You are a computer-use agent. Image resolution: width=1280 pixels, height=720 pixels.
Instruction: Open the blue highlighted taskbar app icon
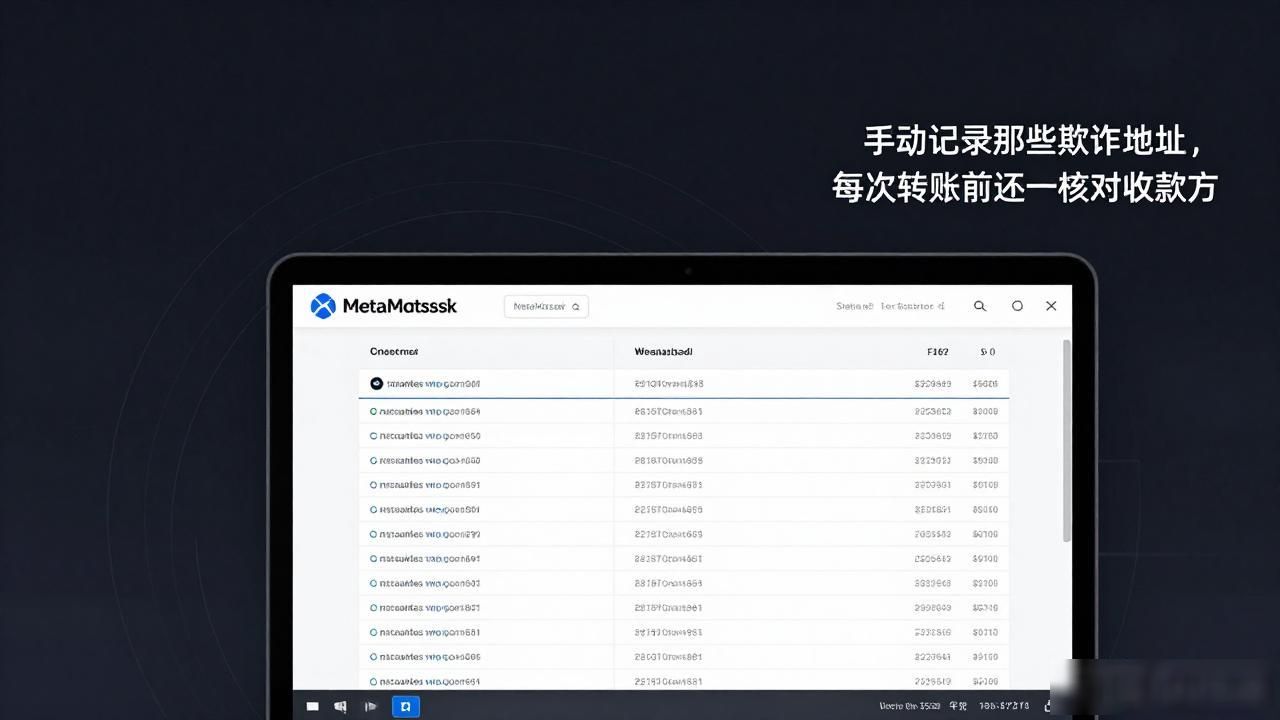click(406, 707)
